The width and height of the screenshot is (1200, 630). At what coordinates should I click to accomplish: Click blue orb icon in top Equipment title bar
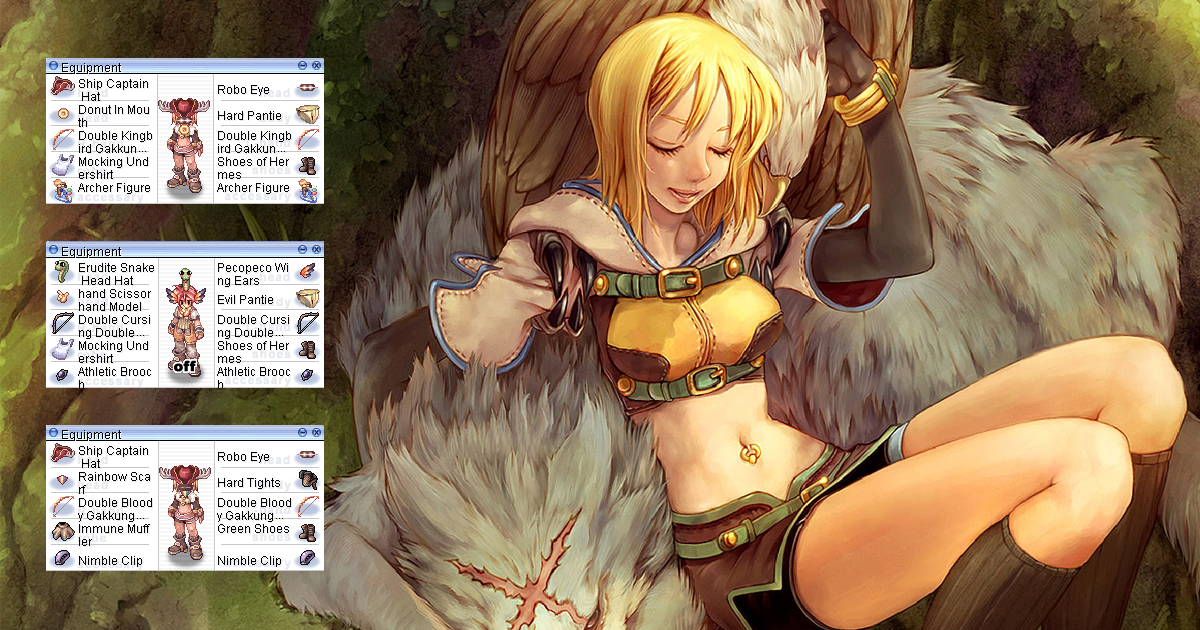click(53, 66)
